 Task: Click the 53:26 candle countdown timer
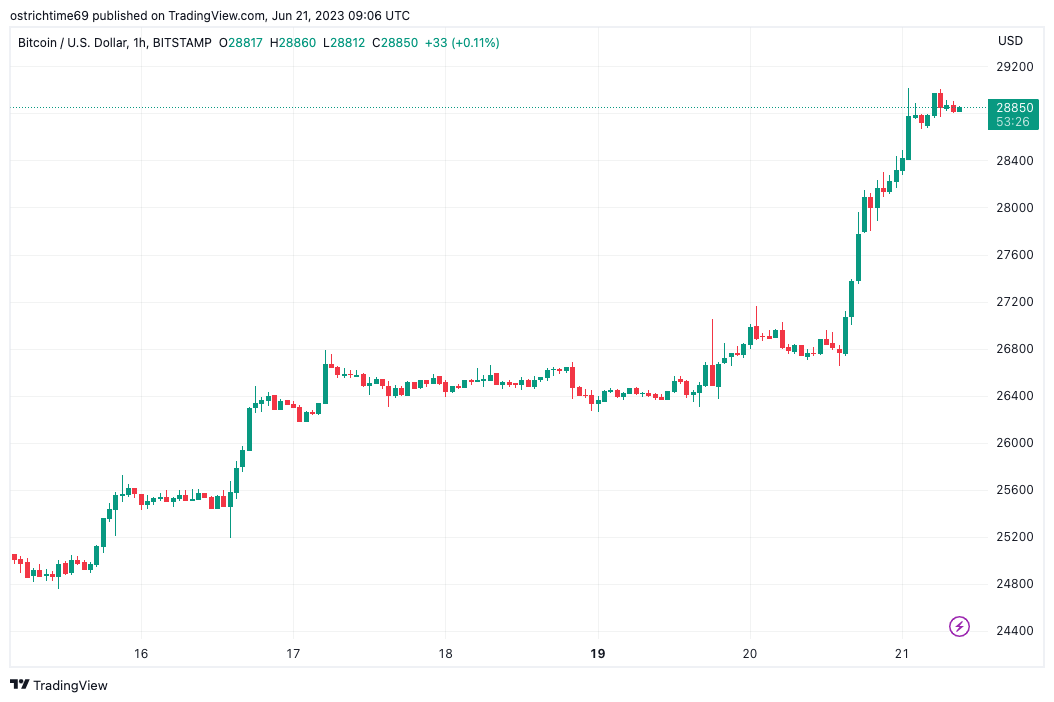(x=1015, y=122)
